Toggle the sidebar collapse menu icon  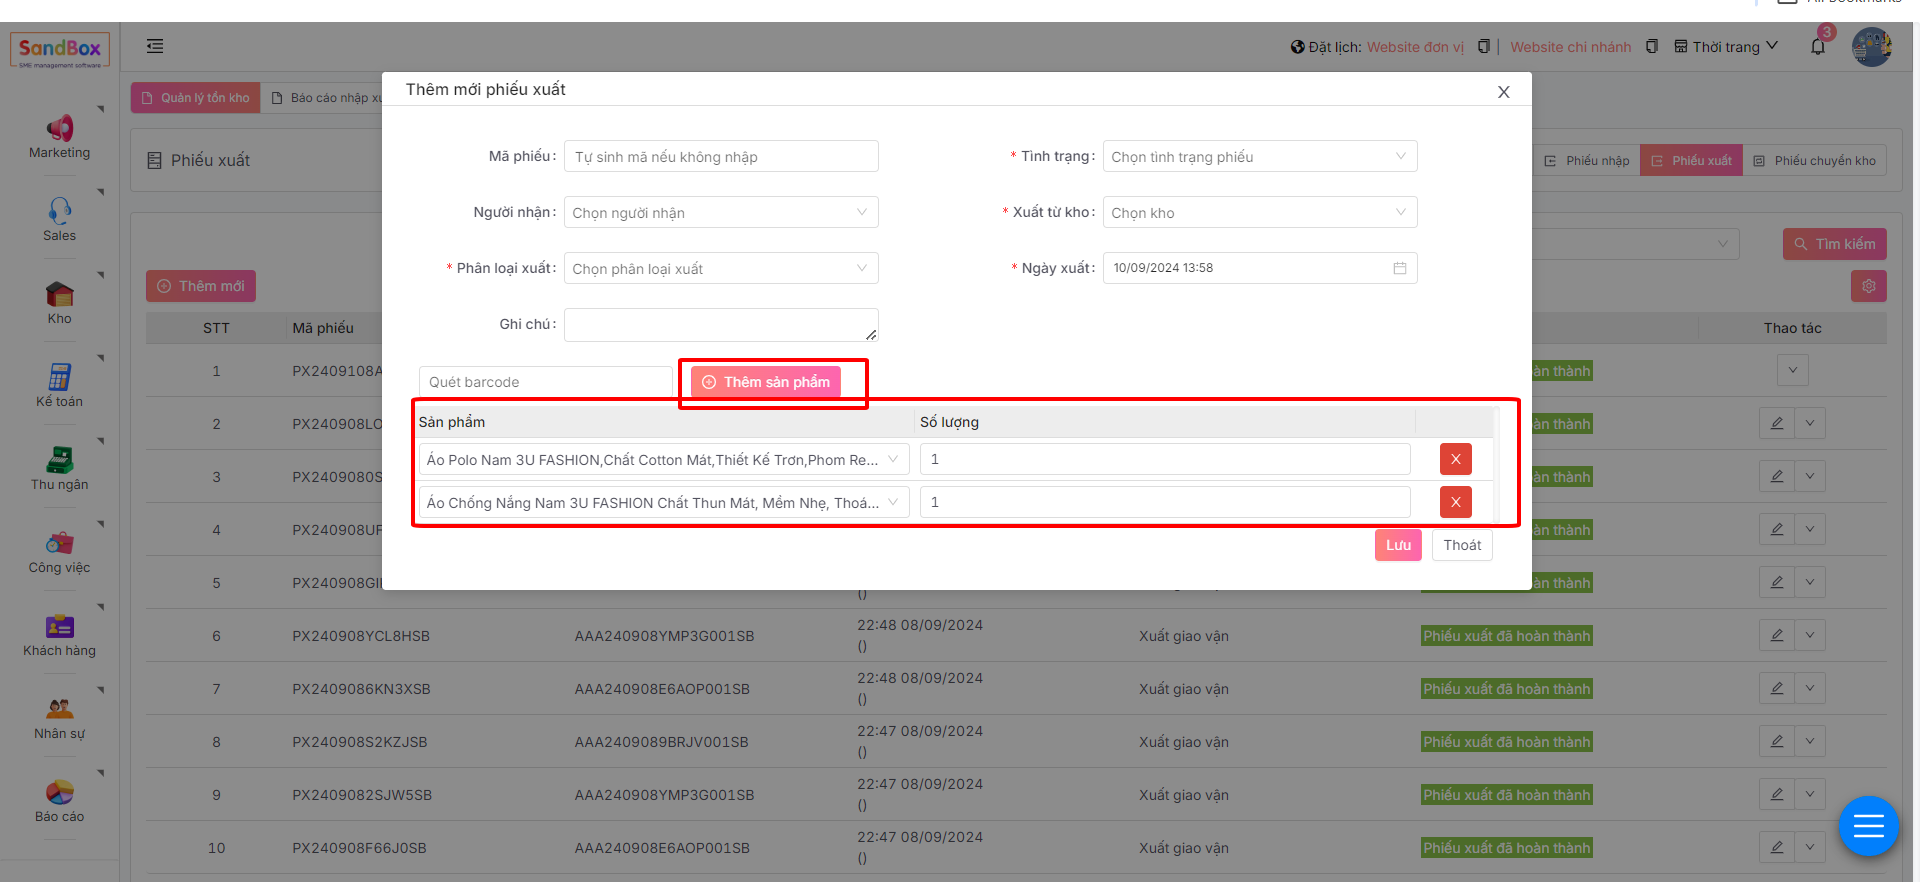pyautogui.click(x=155, y=46)
